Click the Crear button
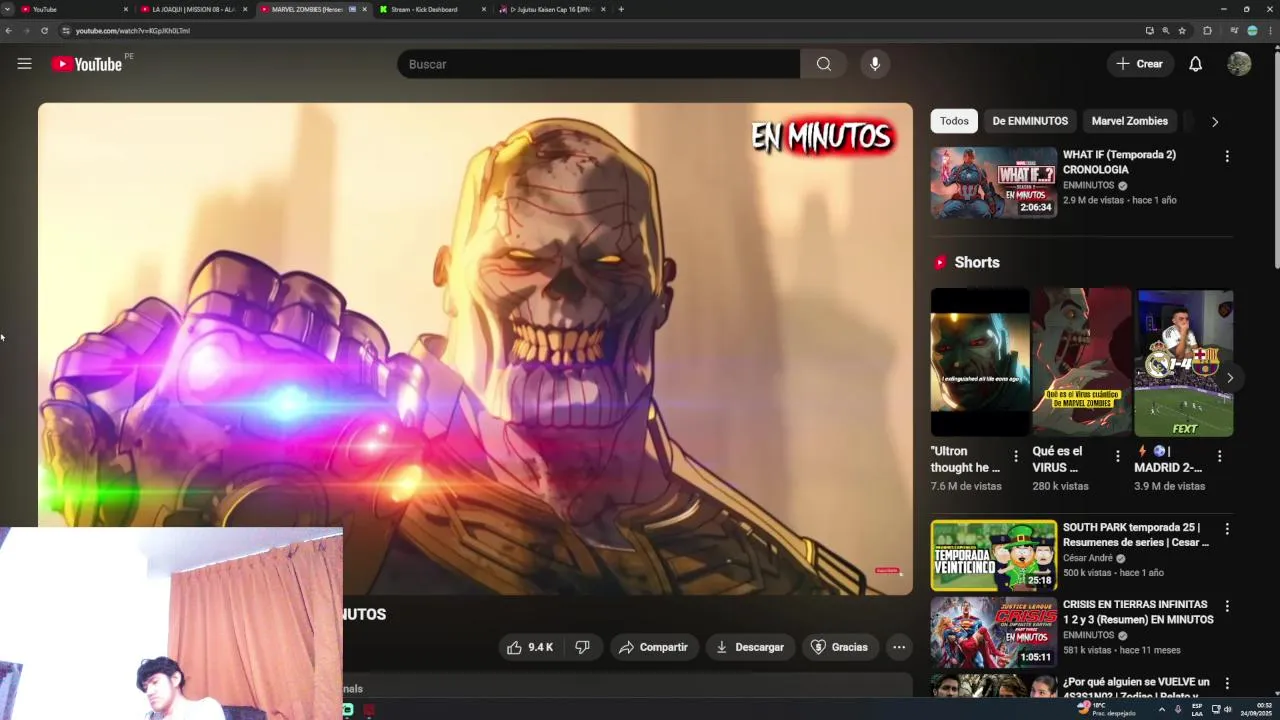Viewport: 1280px width, 720px height. [x=1140, y=64]
